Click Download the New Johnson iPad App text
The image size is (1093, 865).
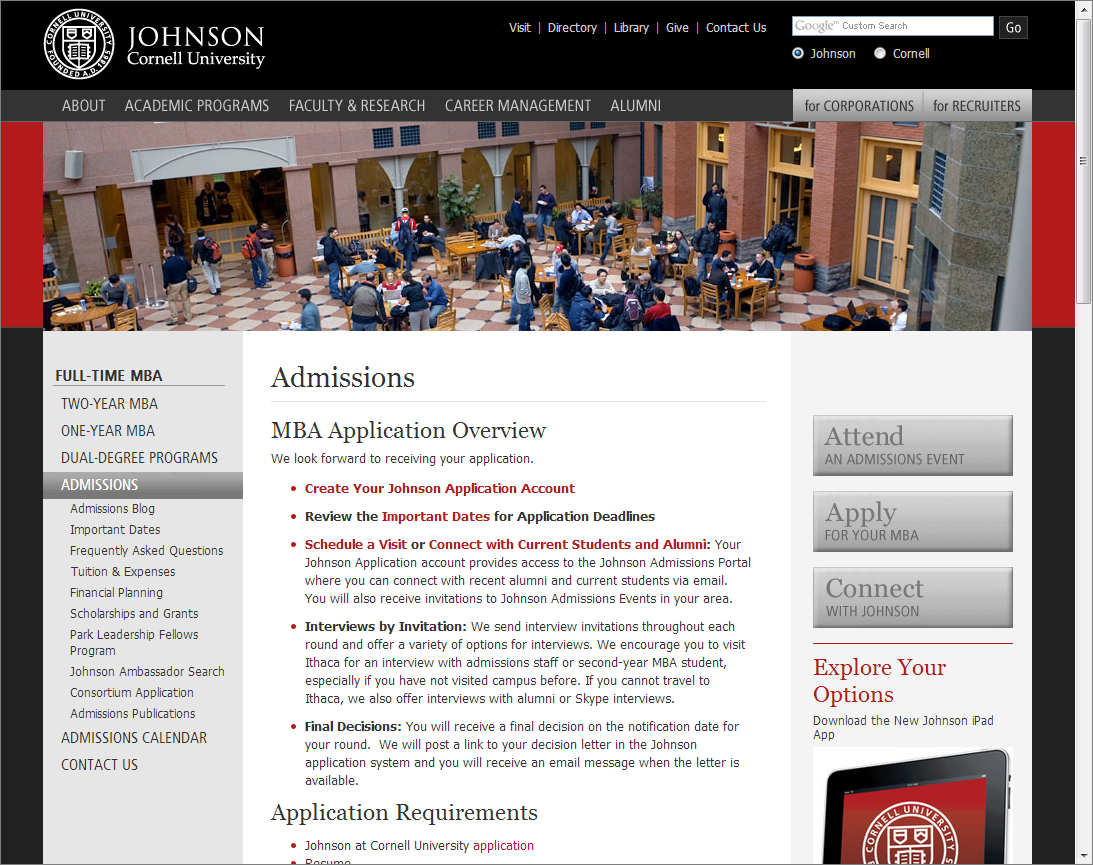tap(903, 728)
